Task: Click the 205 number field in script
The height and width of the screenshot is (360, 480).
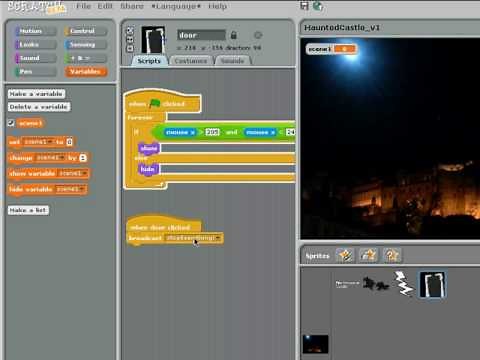Action: point(212,132)
